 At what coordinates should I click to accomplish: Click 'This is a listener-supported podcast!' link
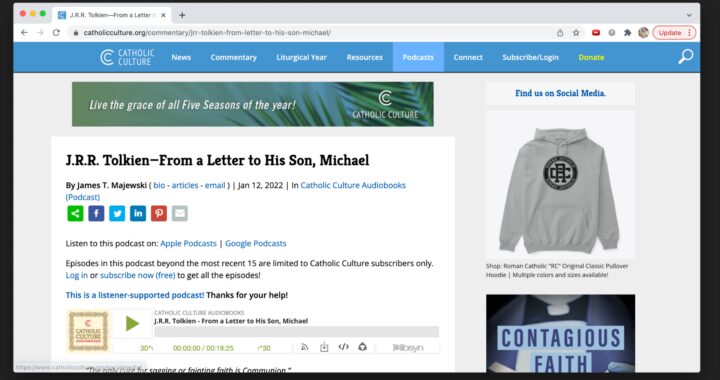(x=135, y=295)
